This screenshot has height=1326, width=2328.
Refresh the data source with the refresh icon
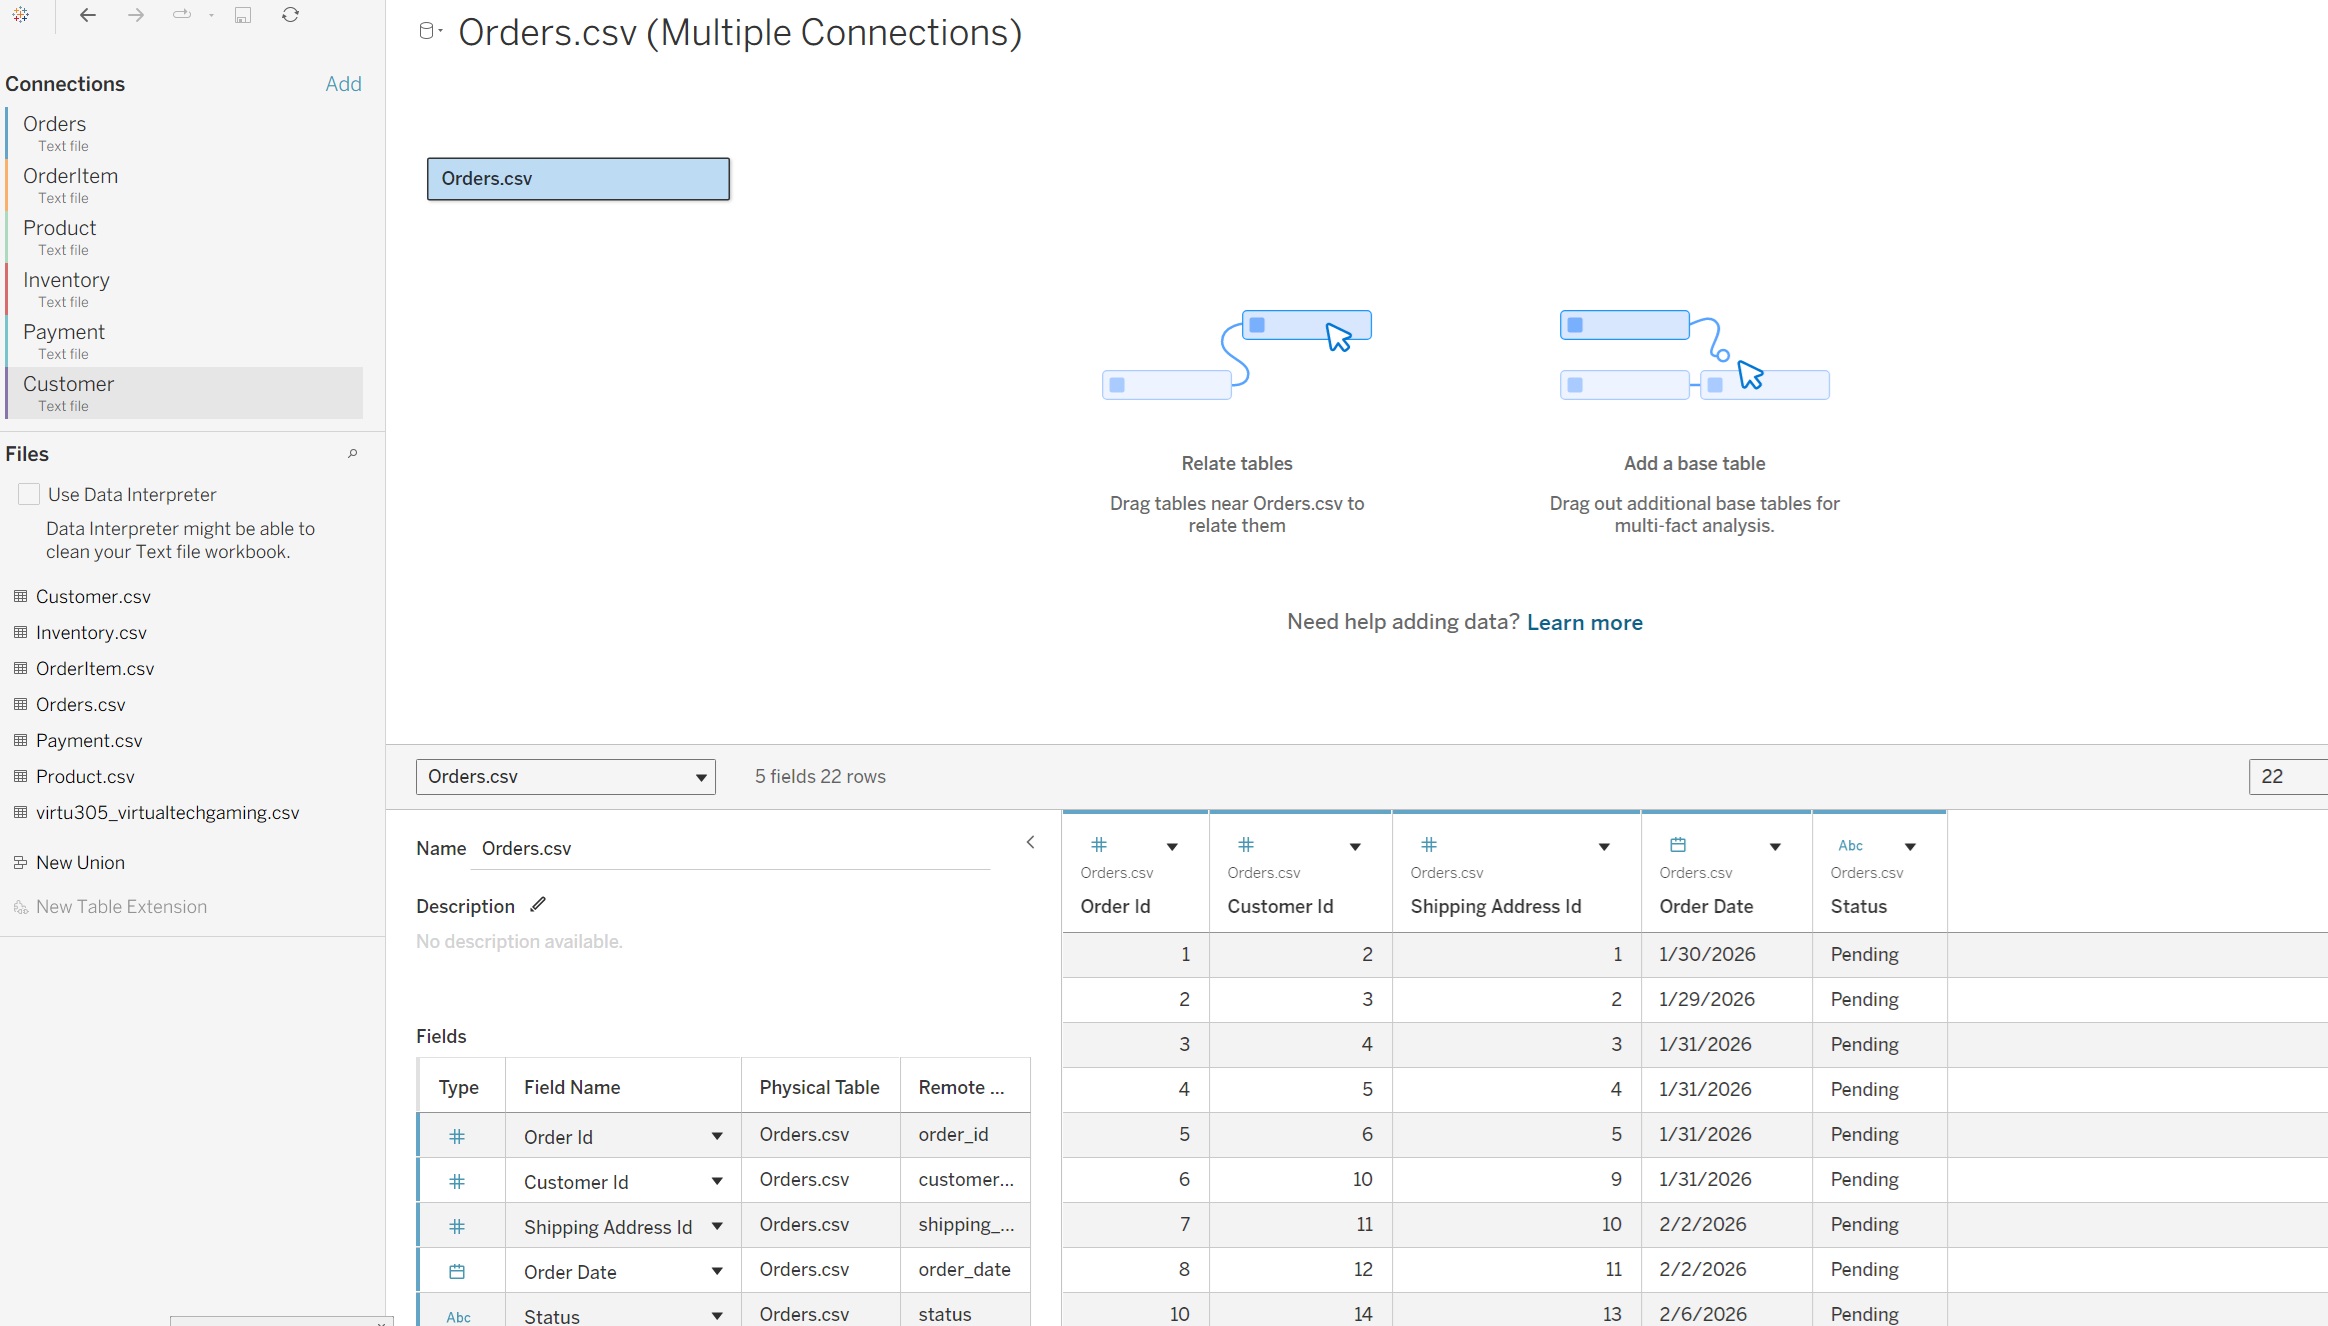[x=291, y=15]
